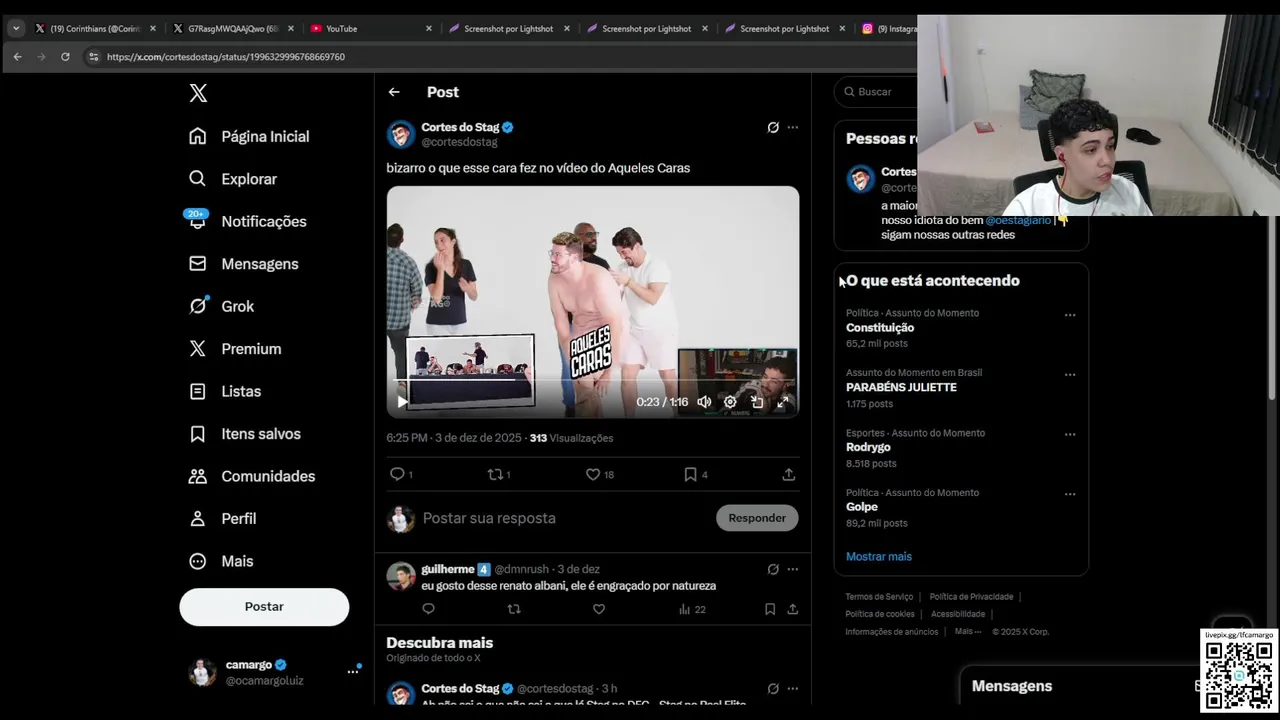Open Premium in the sidebar
The image size is (1280, 720).
pos(236,349)
